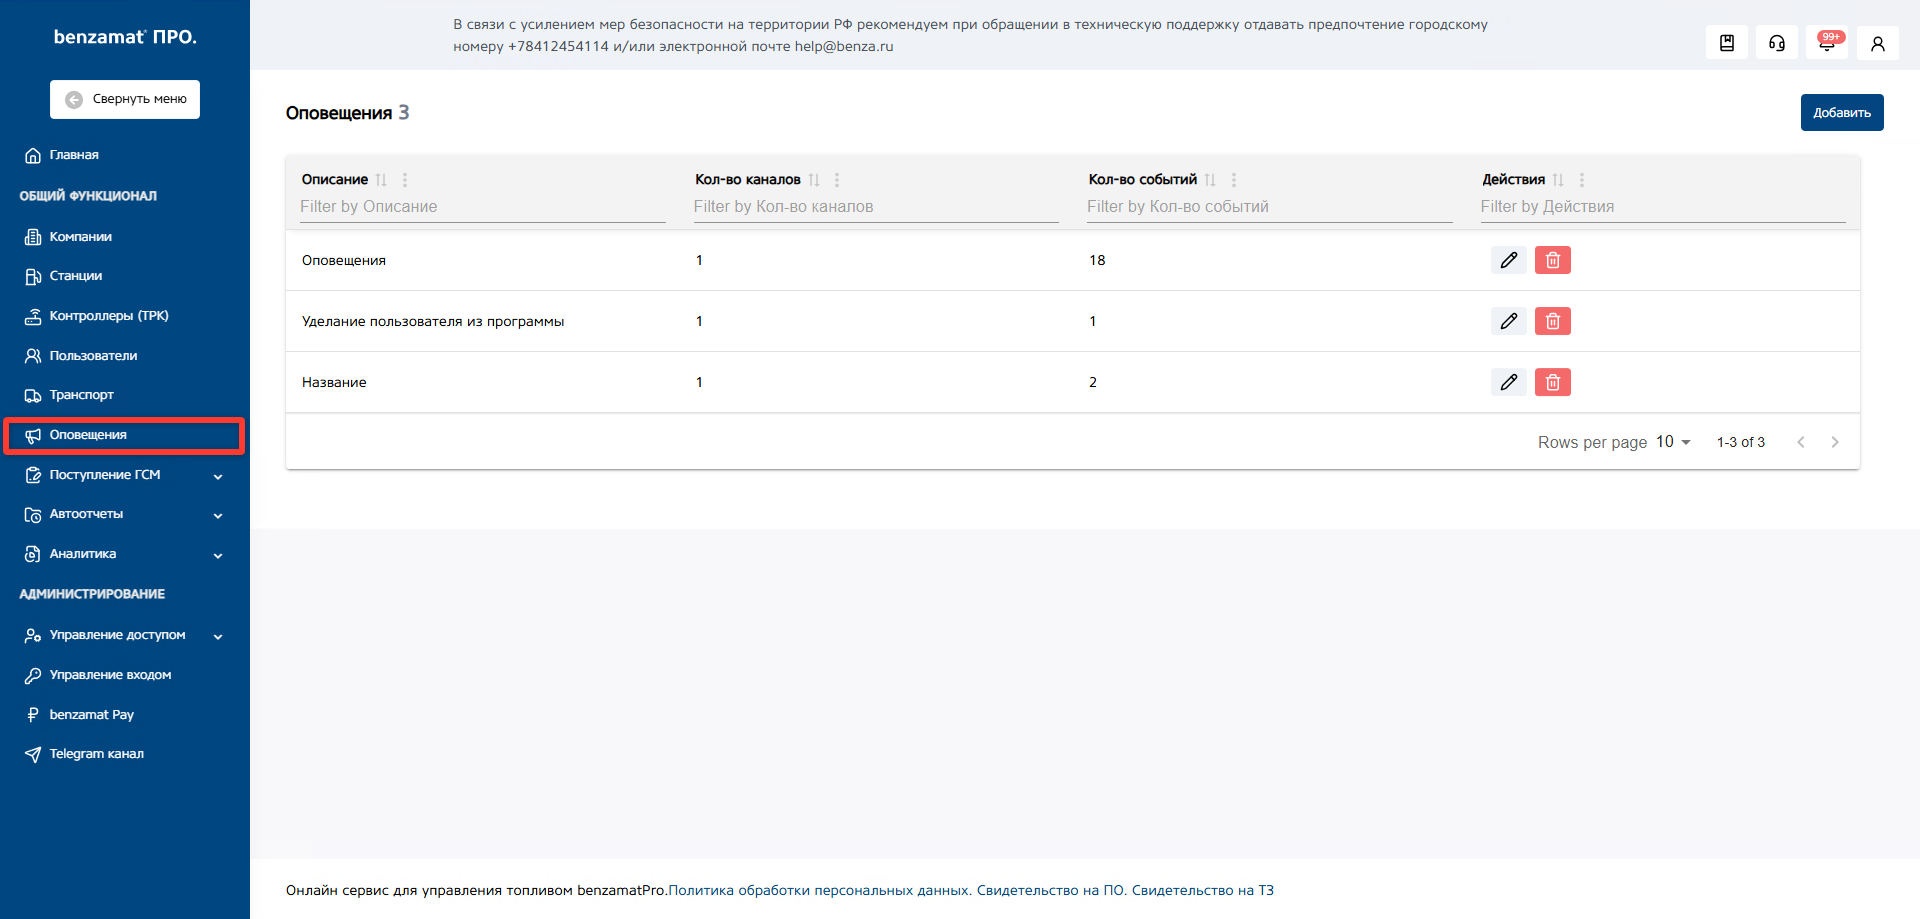
Task: Navigate to Telegram канал
Action: [x=96, y=754]
